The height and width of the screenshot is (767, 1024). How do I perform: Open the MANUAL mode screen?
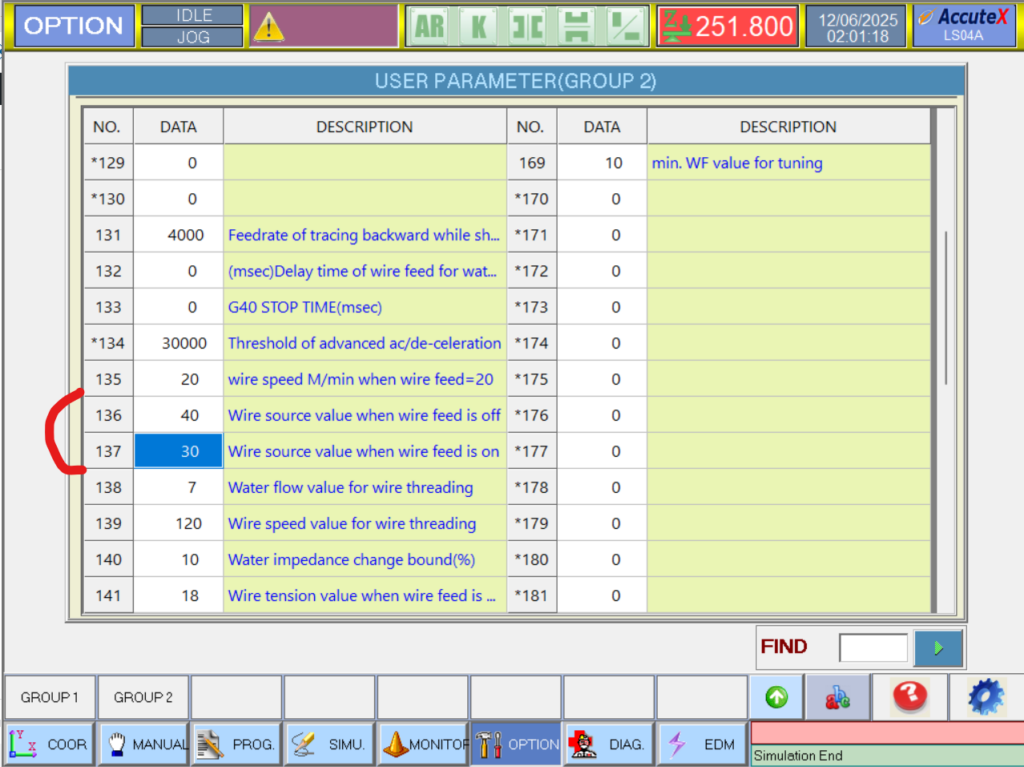(143, 744)
